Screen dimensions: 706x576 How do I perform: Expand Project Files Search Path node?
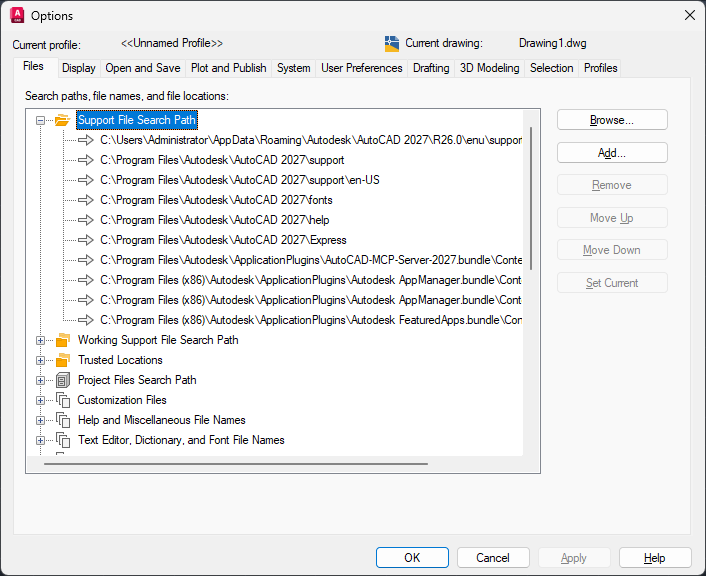point(41,380)
